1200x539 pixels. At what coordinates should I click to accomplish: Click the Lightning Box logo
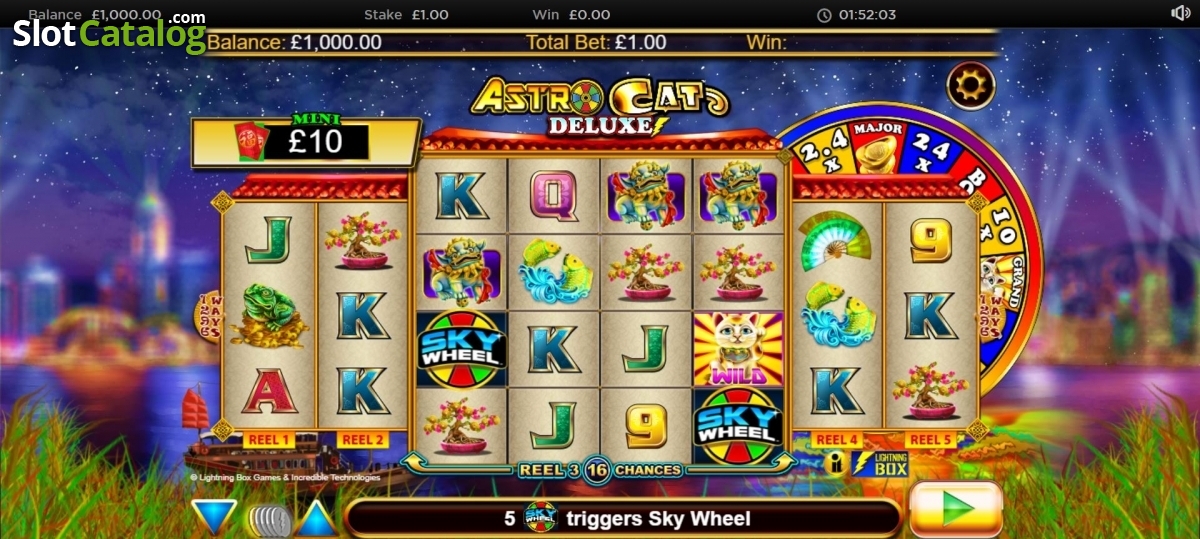click(878, 463)
